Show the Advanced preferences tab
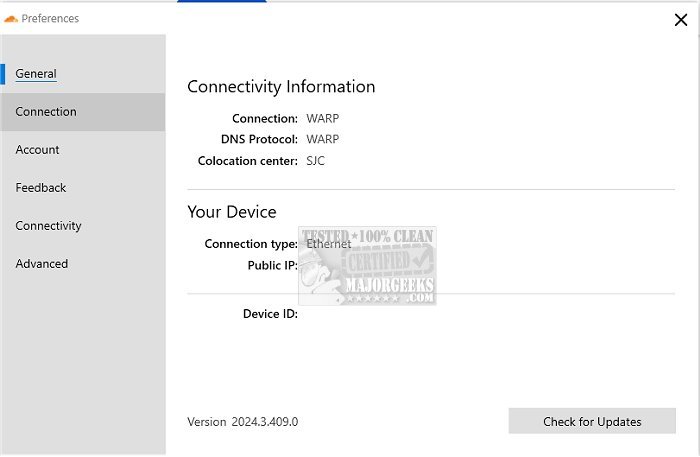This screenshot has width=700, height=457. coord(42,264)
